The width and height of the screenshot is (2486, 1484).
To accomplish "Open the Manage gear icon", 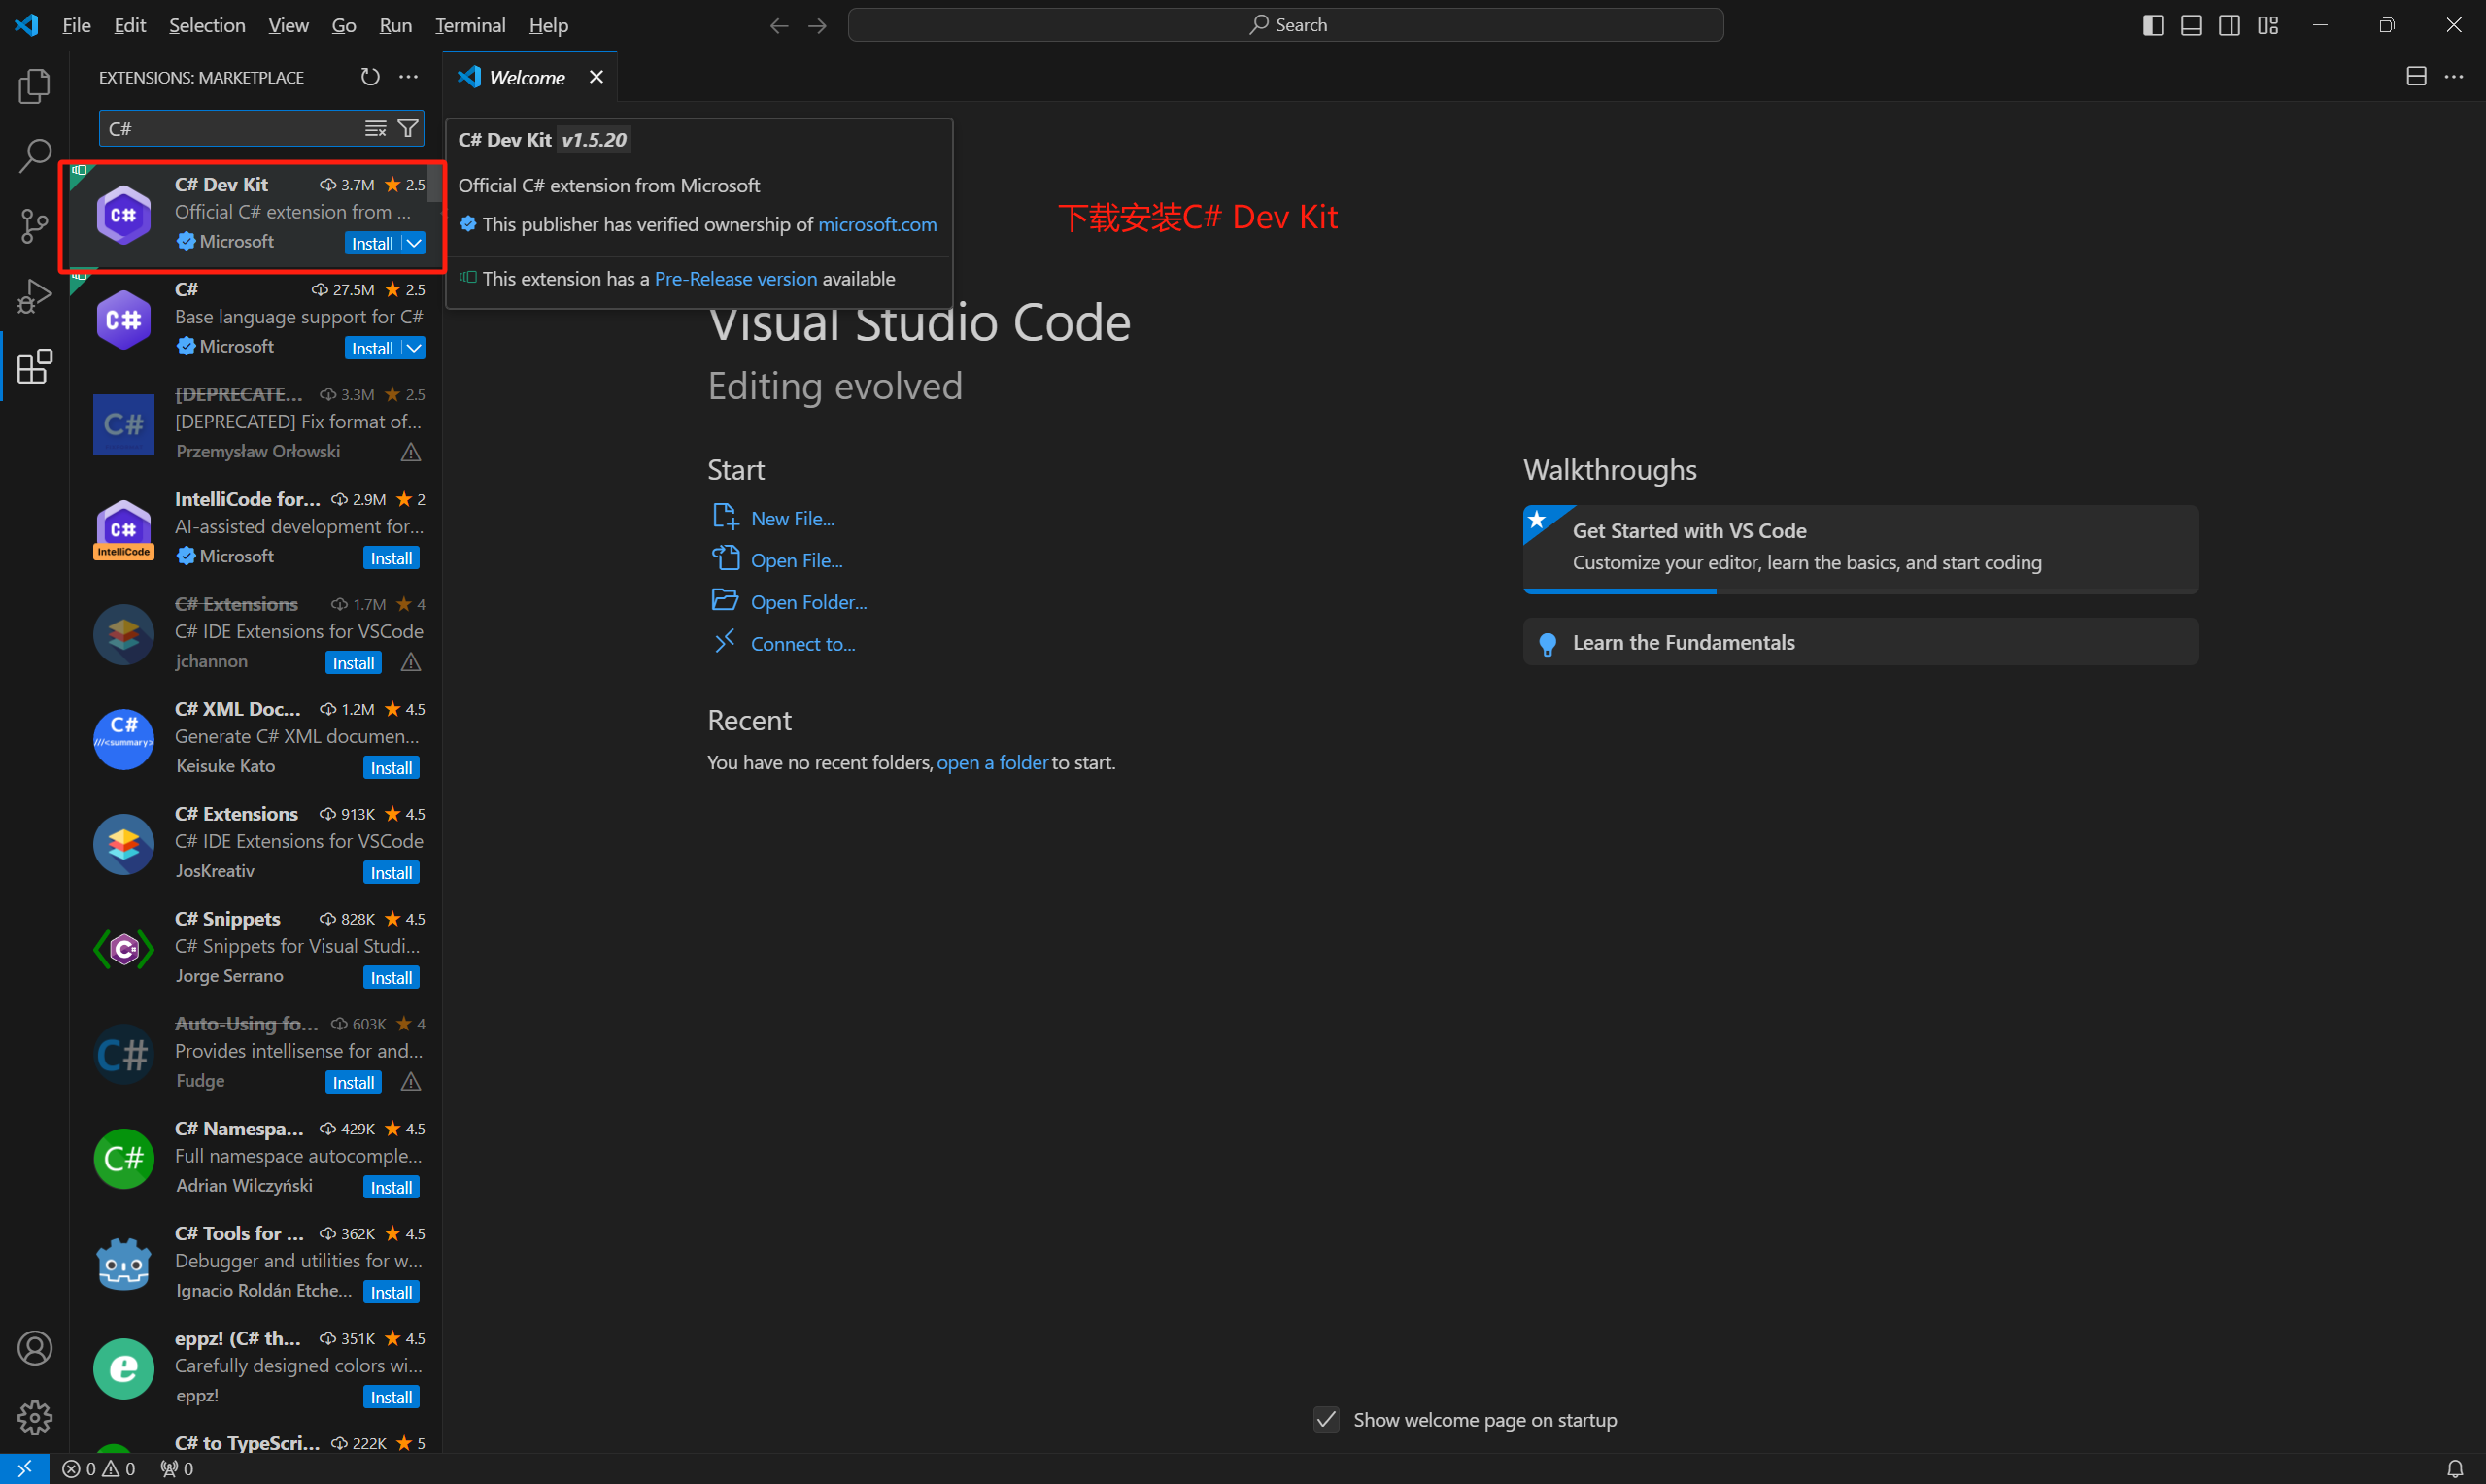I will pyautogui.click(x=34, y=1417).
